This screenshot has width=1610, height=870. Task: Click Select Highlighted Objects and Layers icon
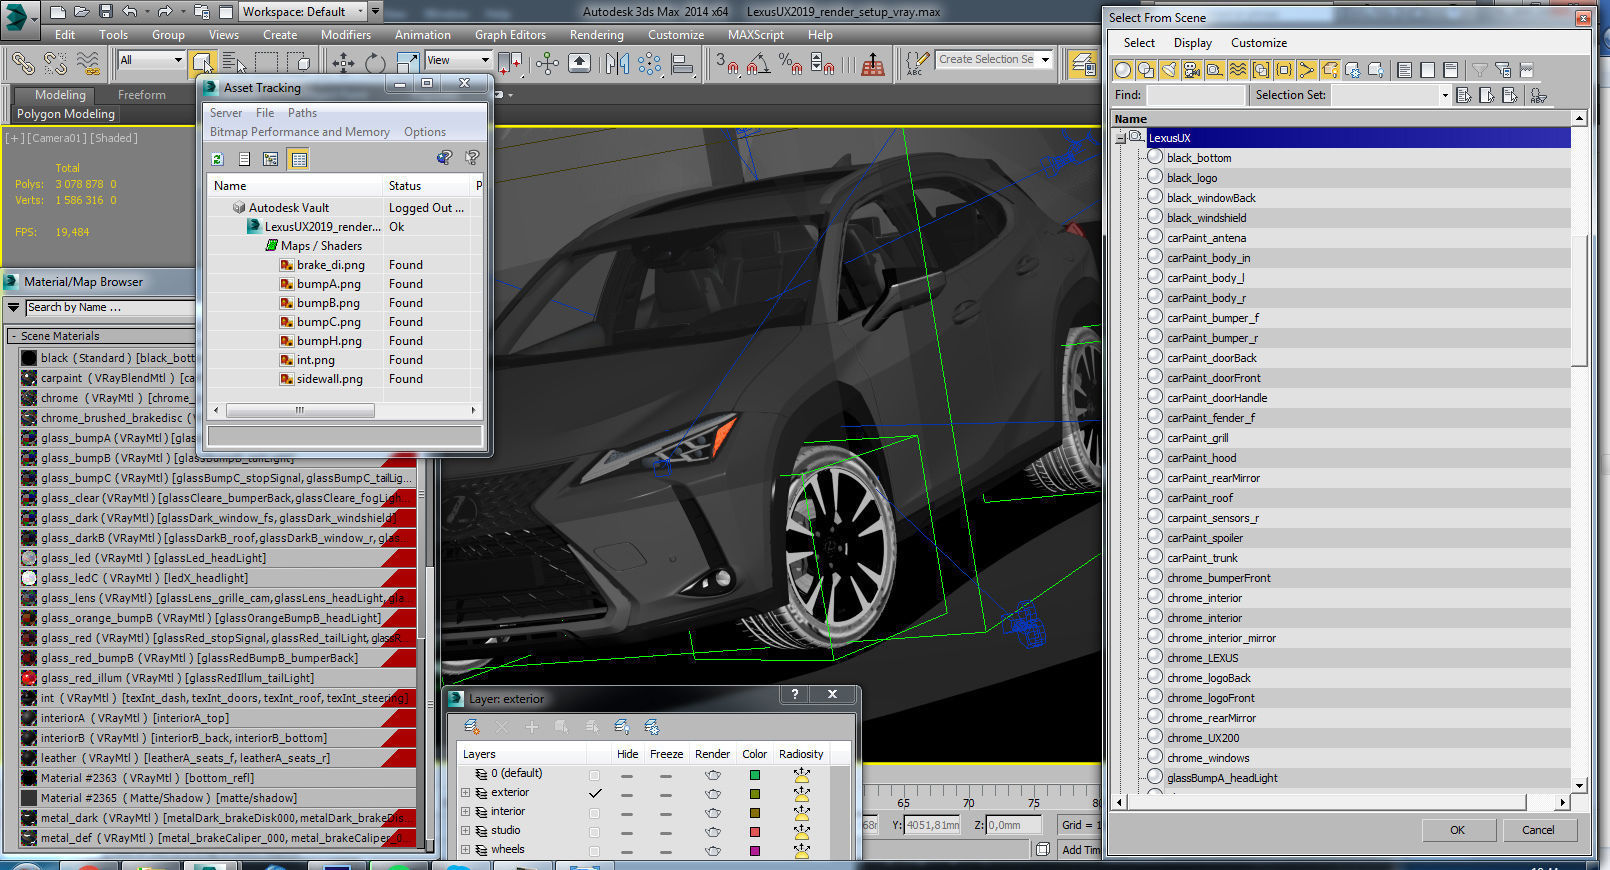[x=562, y=727]
